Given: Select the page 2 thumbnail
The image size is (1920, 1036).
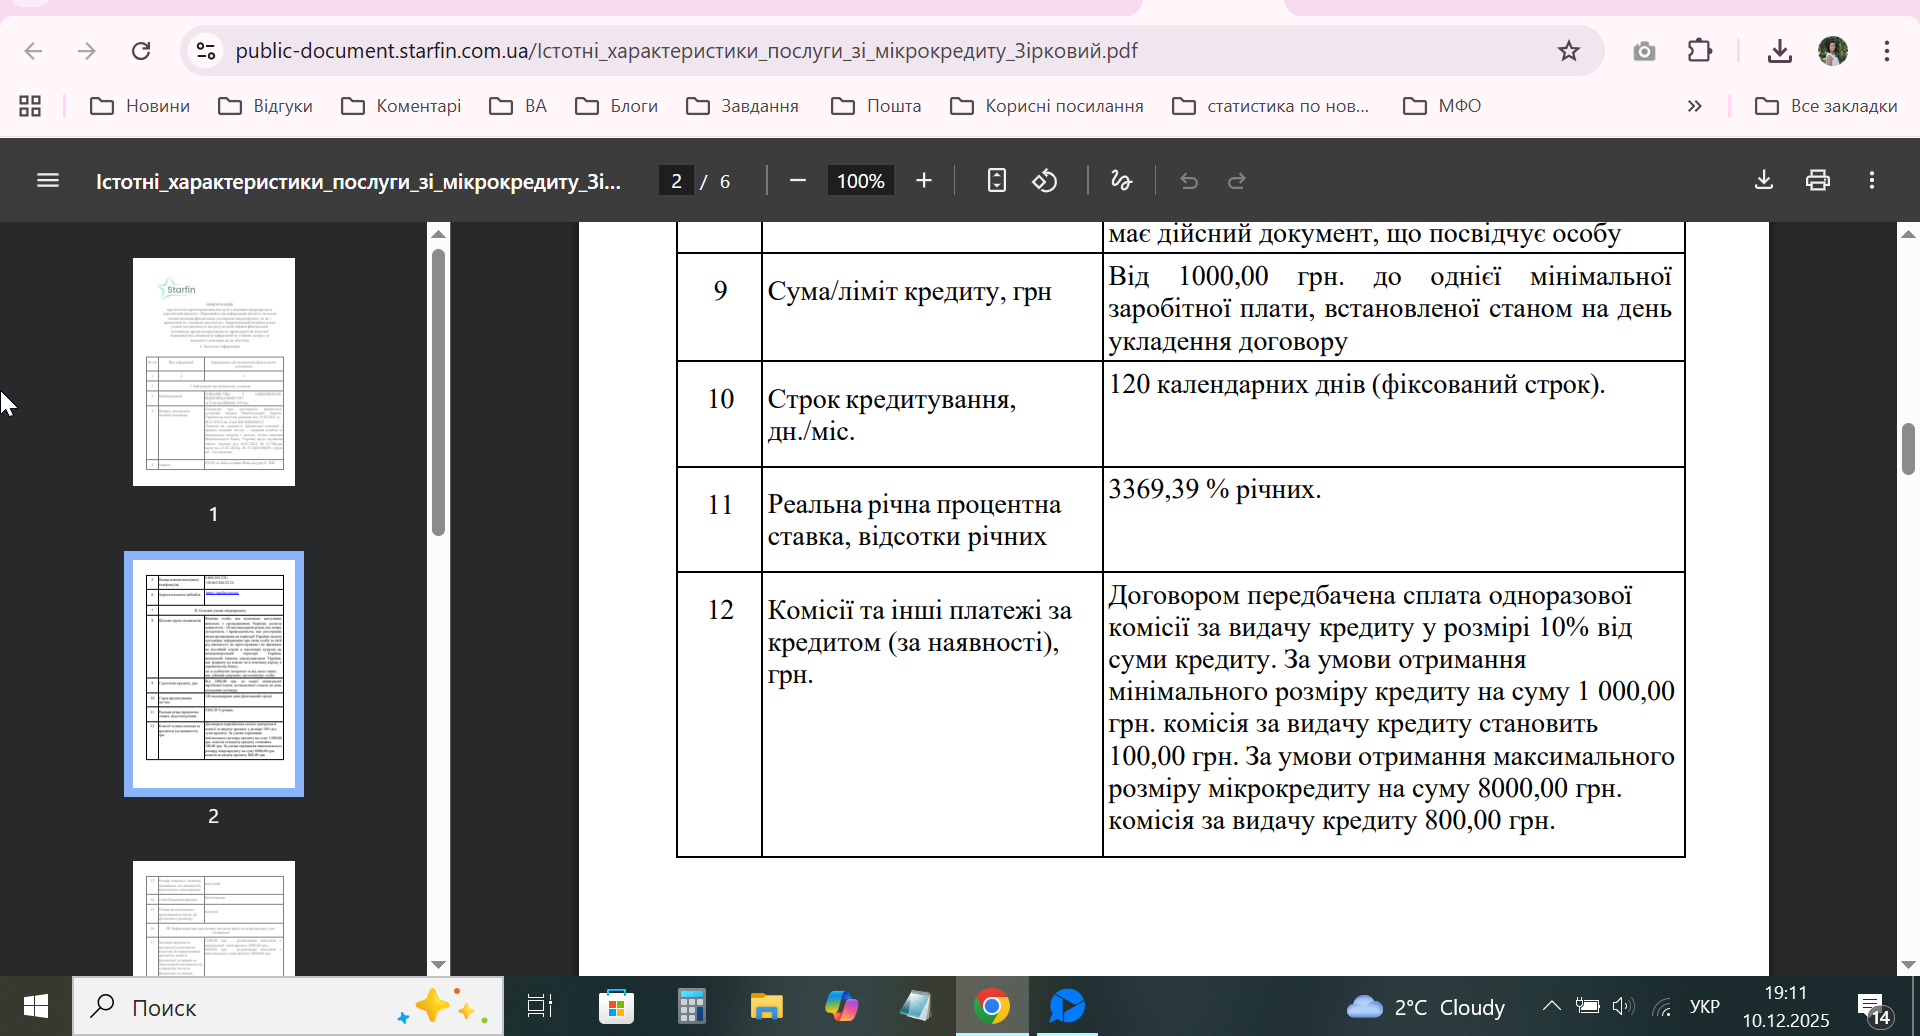Looking at the screenshot, I should (214, 674).
